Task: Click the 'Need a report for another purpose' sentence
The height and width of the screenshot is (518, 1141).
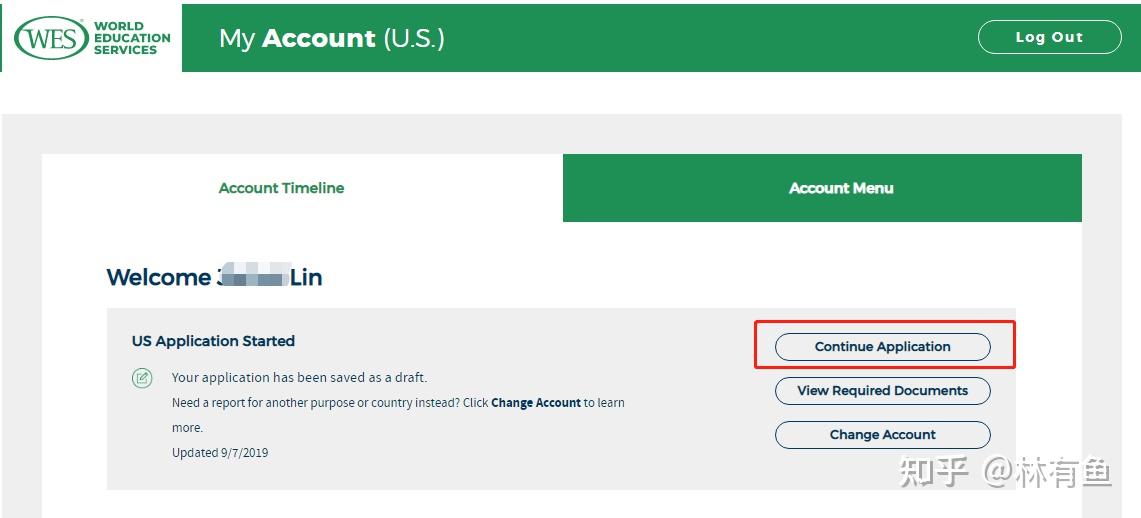Action: [x=330, y=403]
